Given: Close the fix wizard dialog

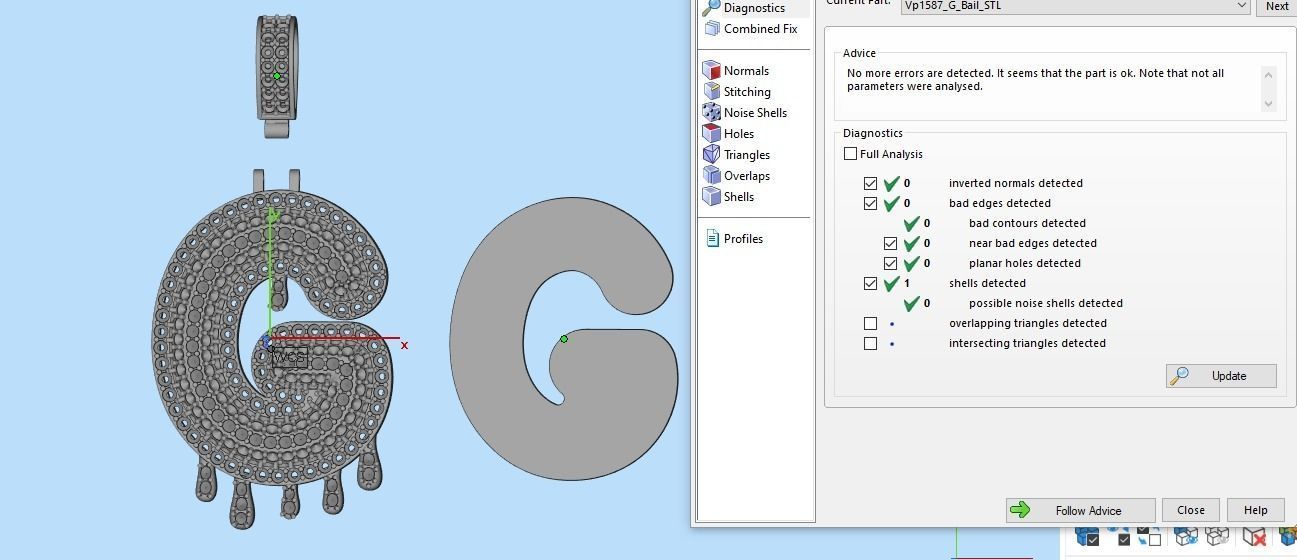Looking at the screenshot, I should click(1190, 510).
